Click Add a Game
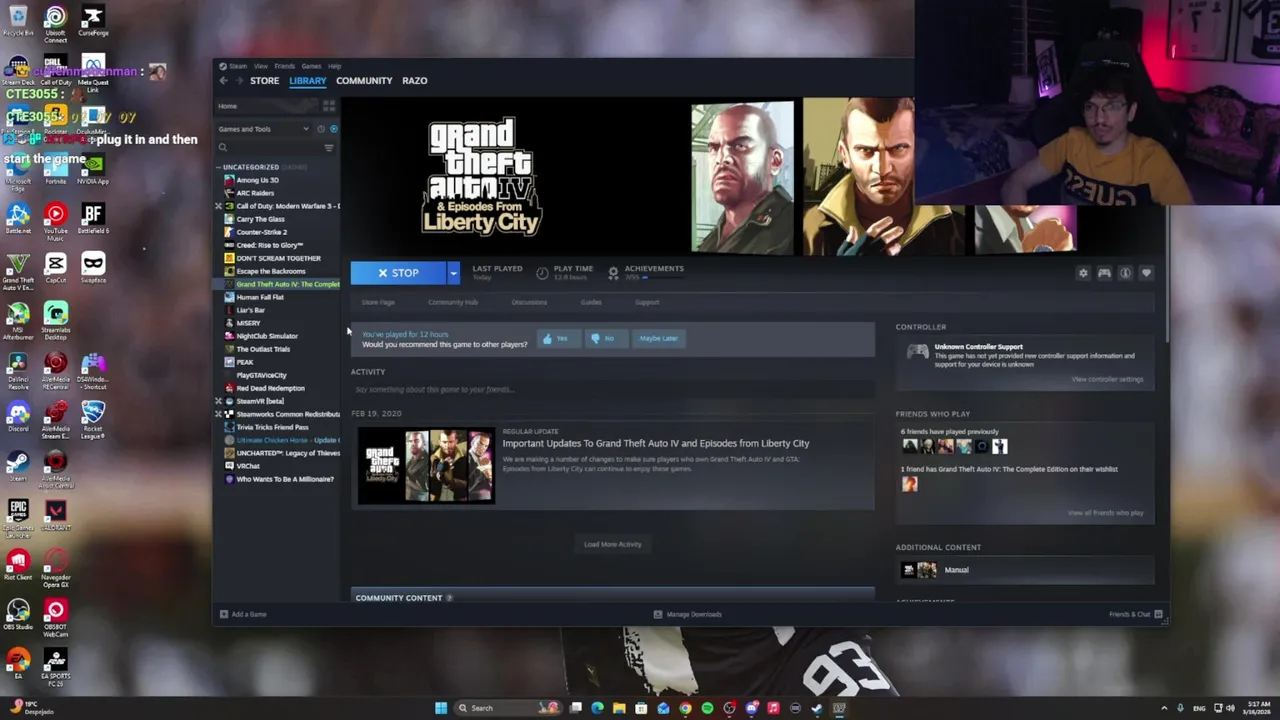 coord(243,614)
